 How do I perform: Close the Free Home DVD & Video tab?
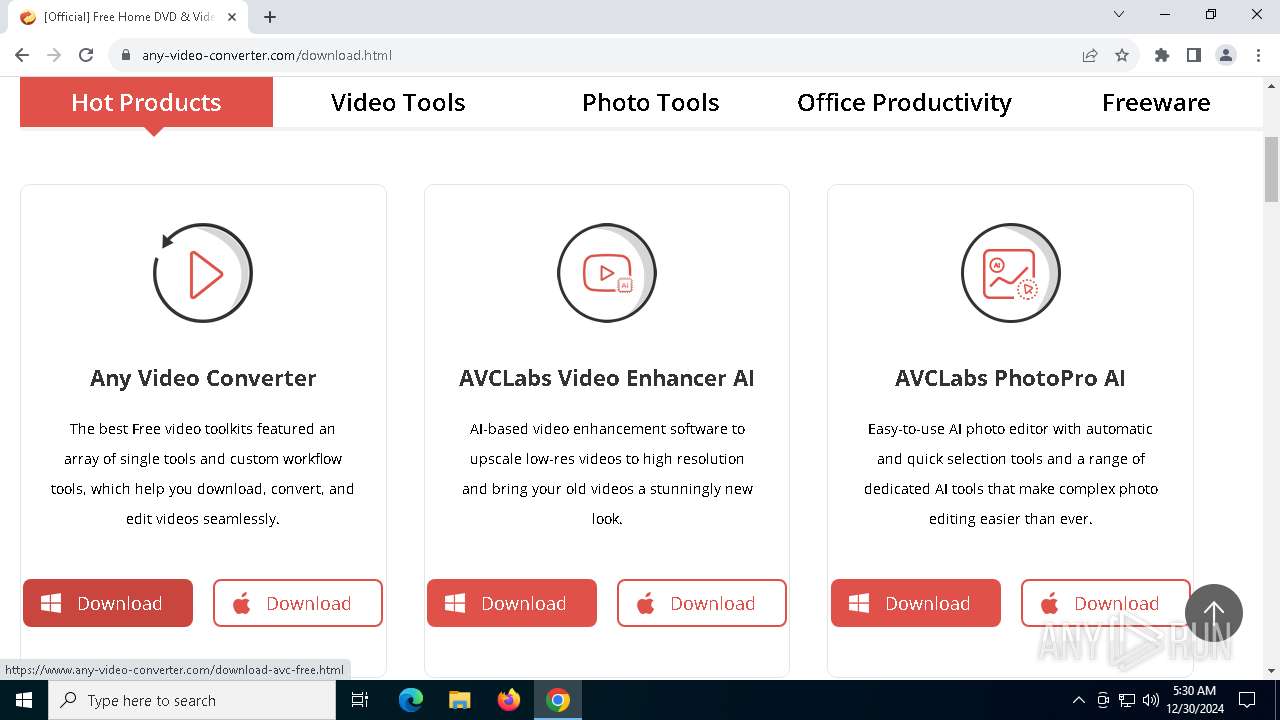click(x=233, y=17)
